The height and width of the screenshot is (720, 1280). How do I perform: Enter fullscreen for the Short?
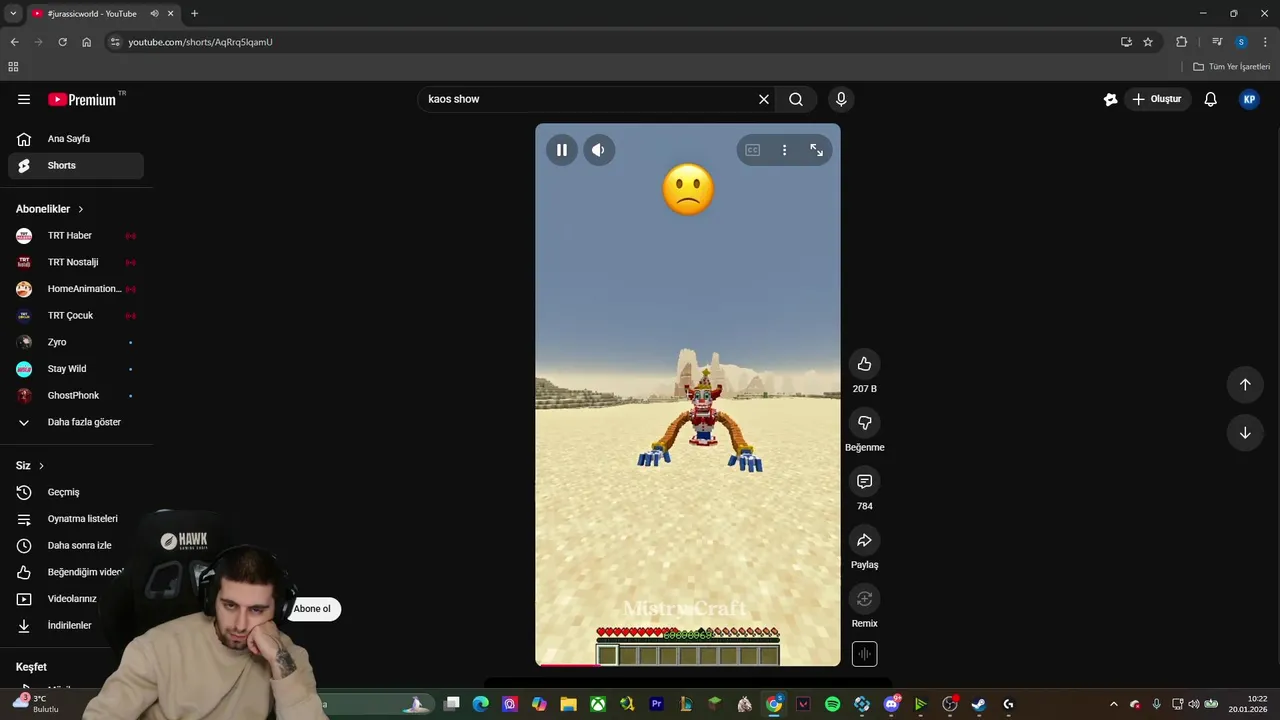pyautogui.click(x=816, y=150)
